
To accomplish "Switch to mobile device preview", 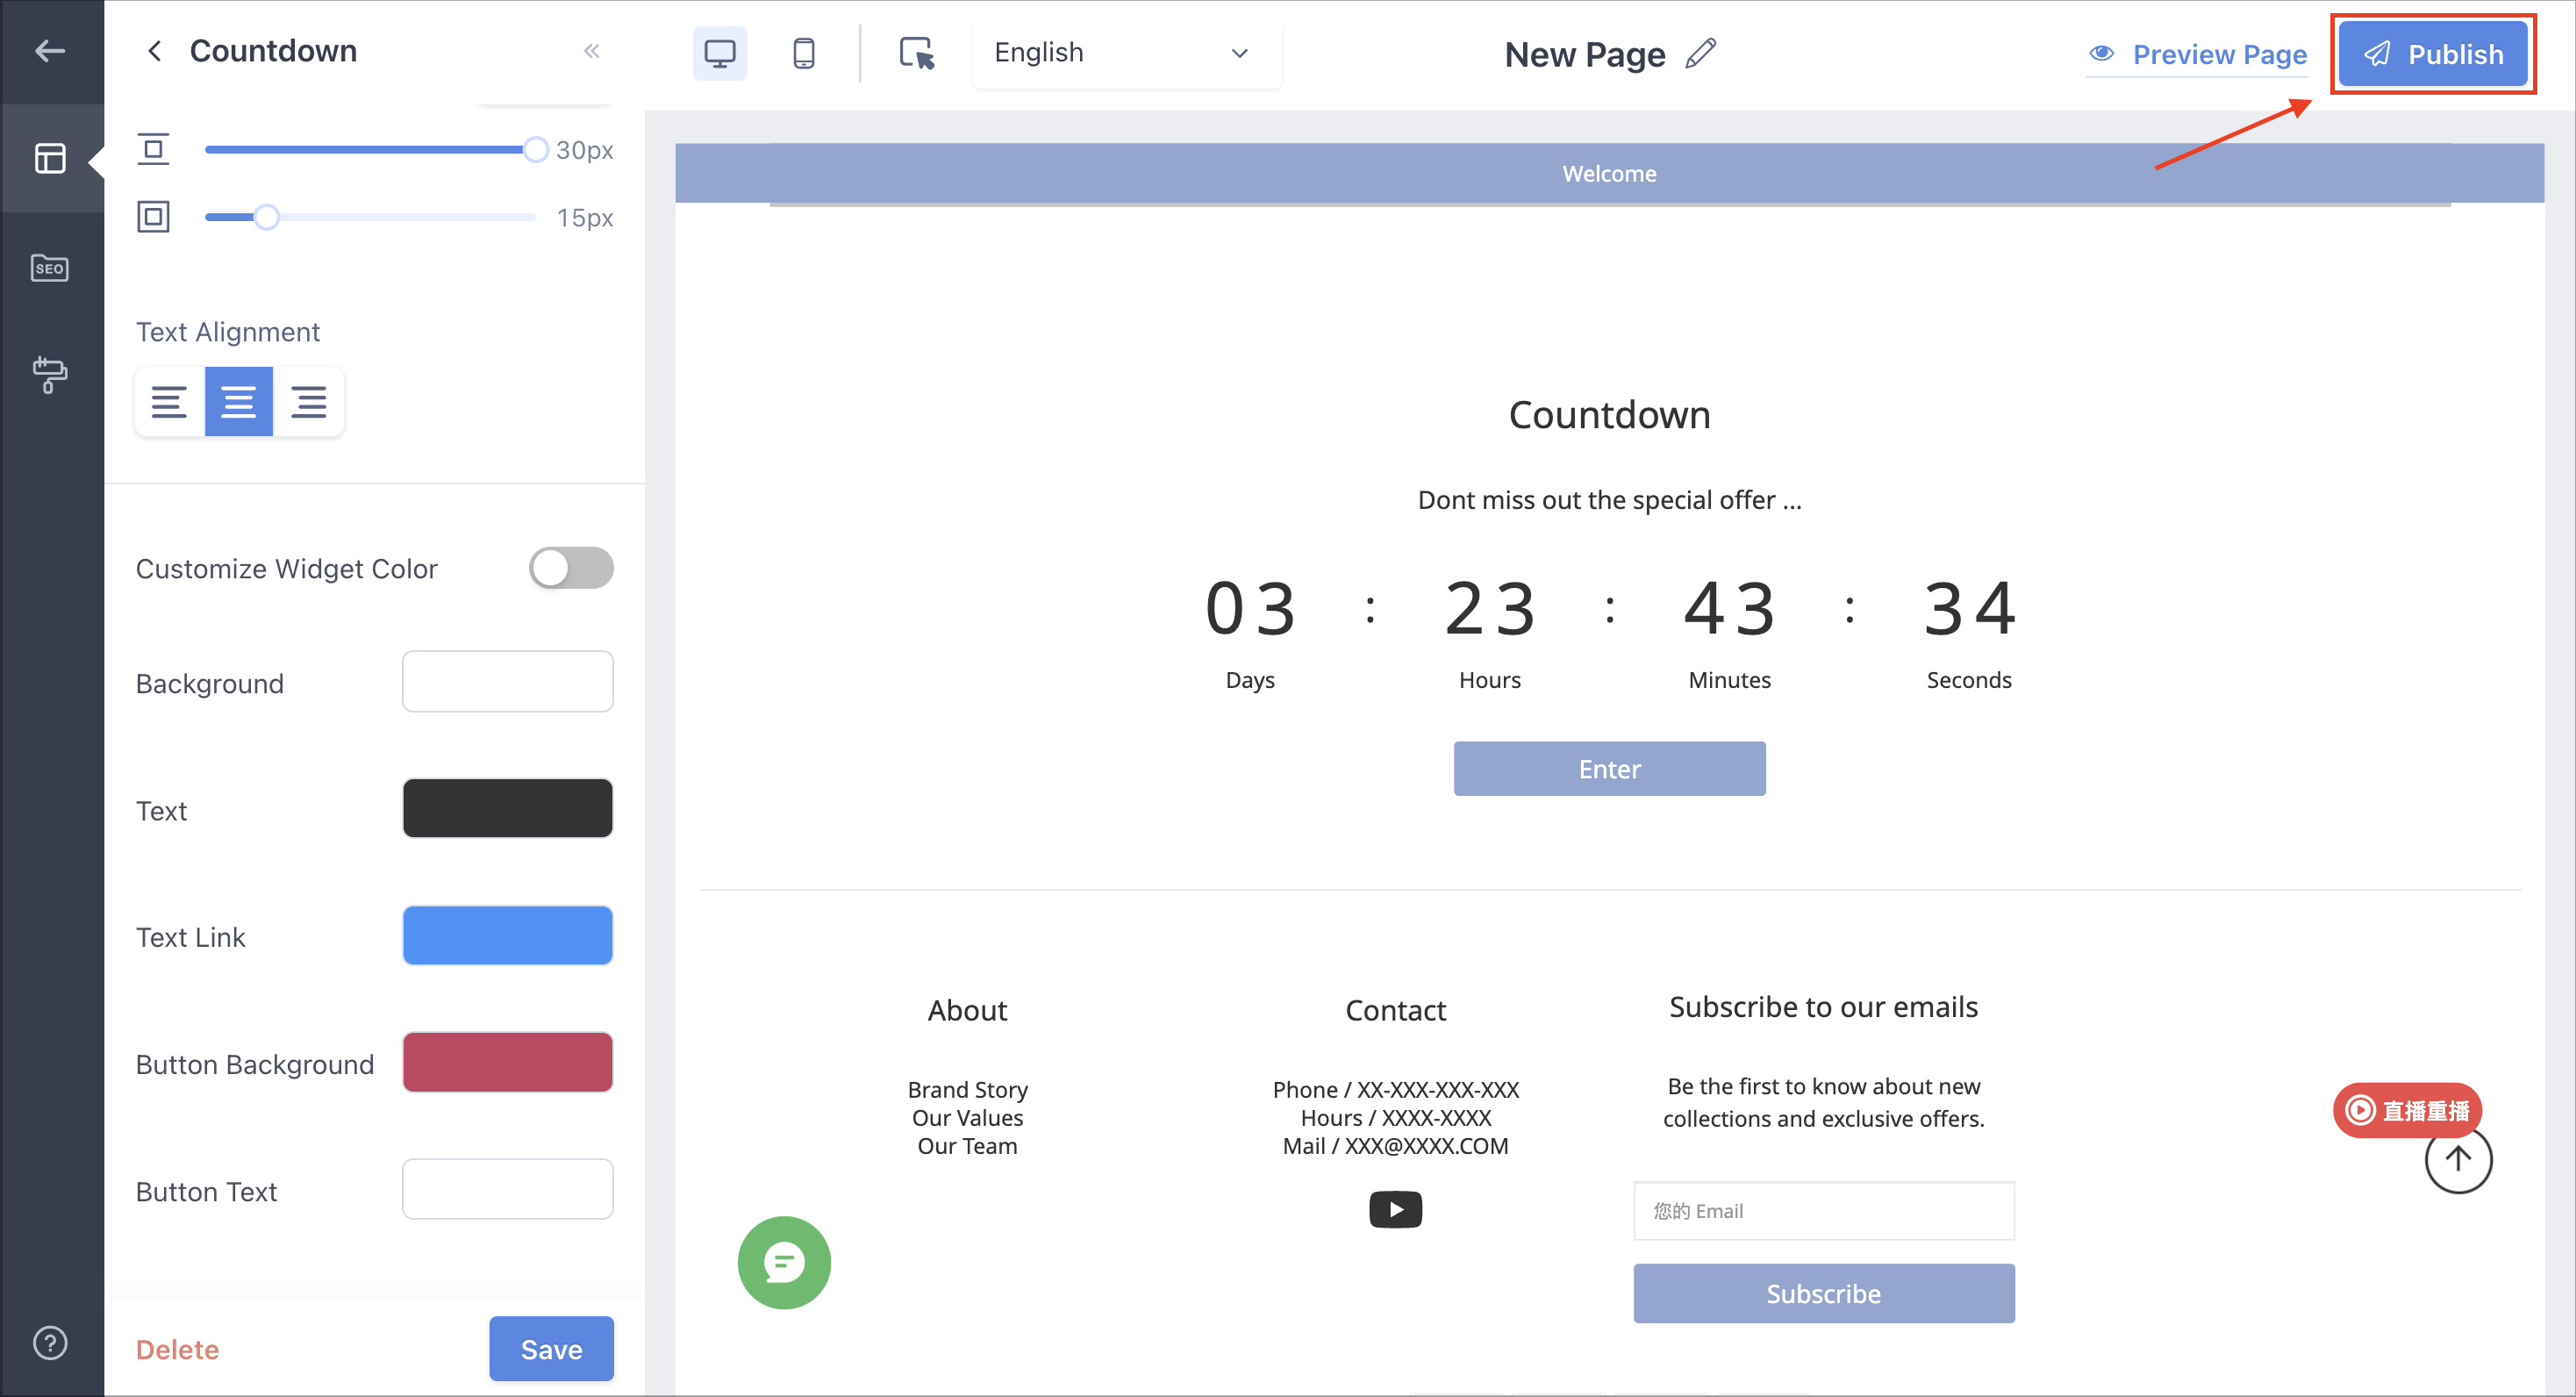I will (803, 53).
